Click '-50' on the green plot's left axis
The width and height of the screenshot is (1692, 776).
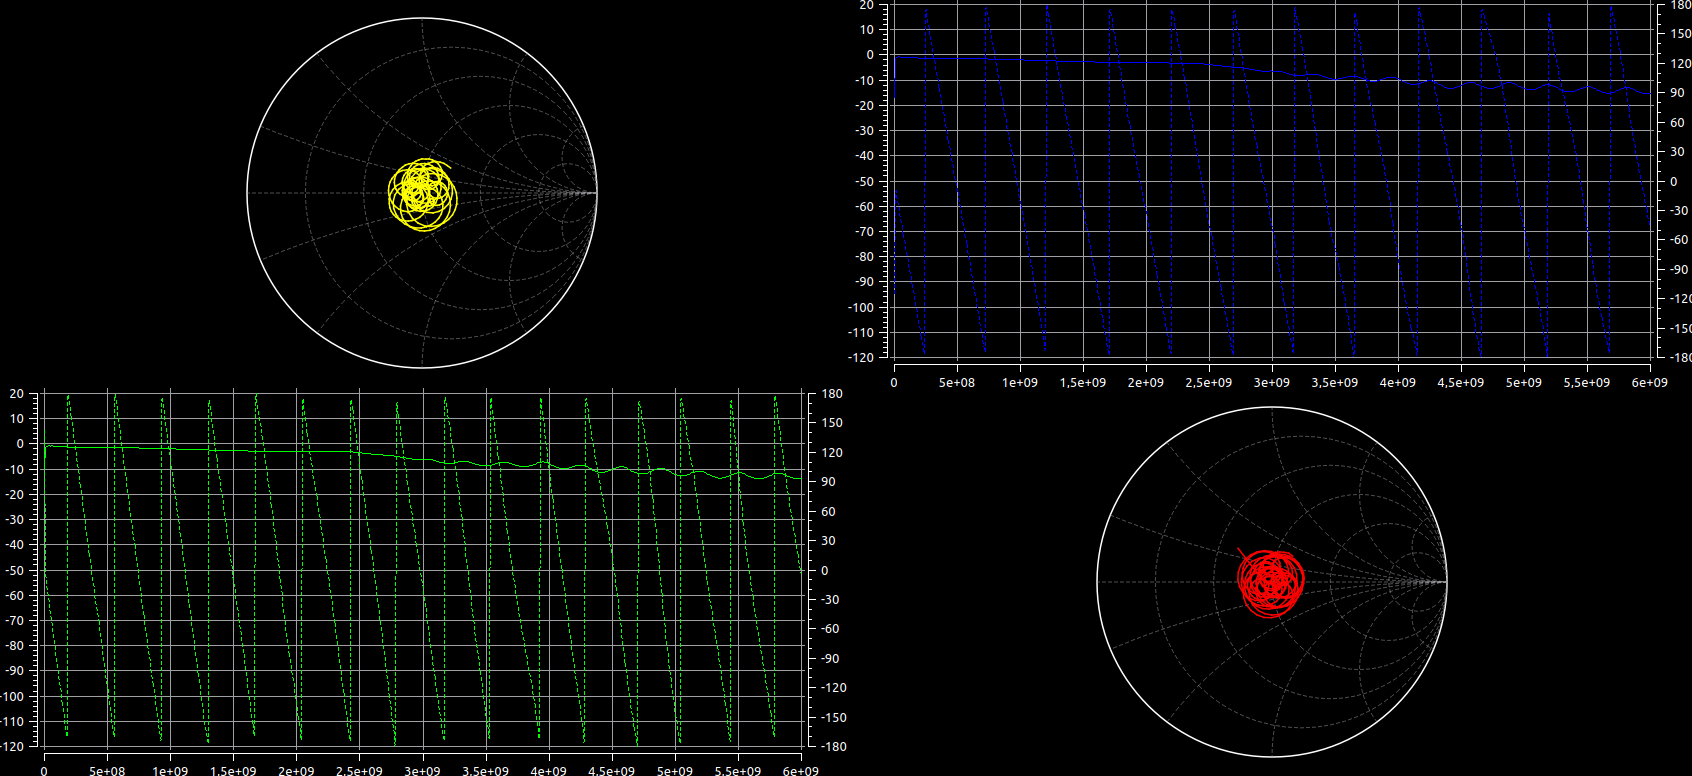pos(15,570)
